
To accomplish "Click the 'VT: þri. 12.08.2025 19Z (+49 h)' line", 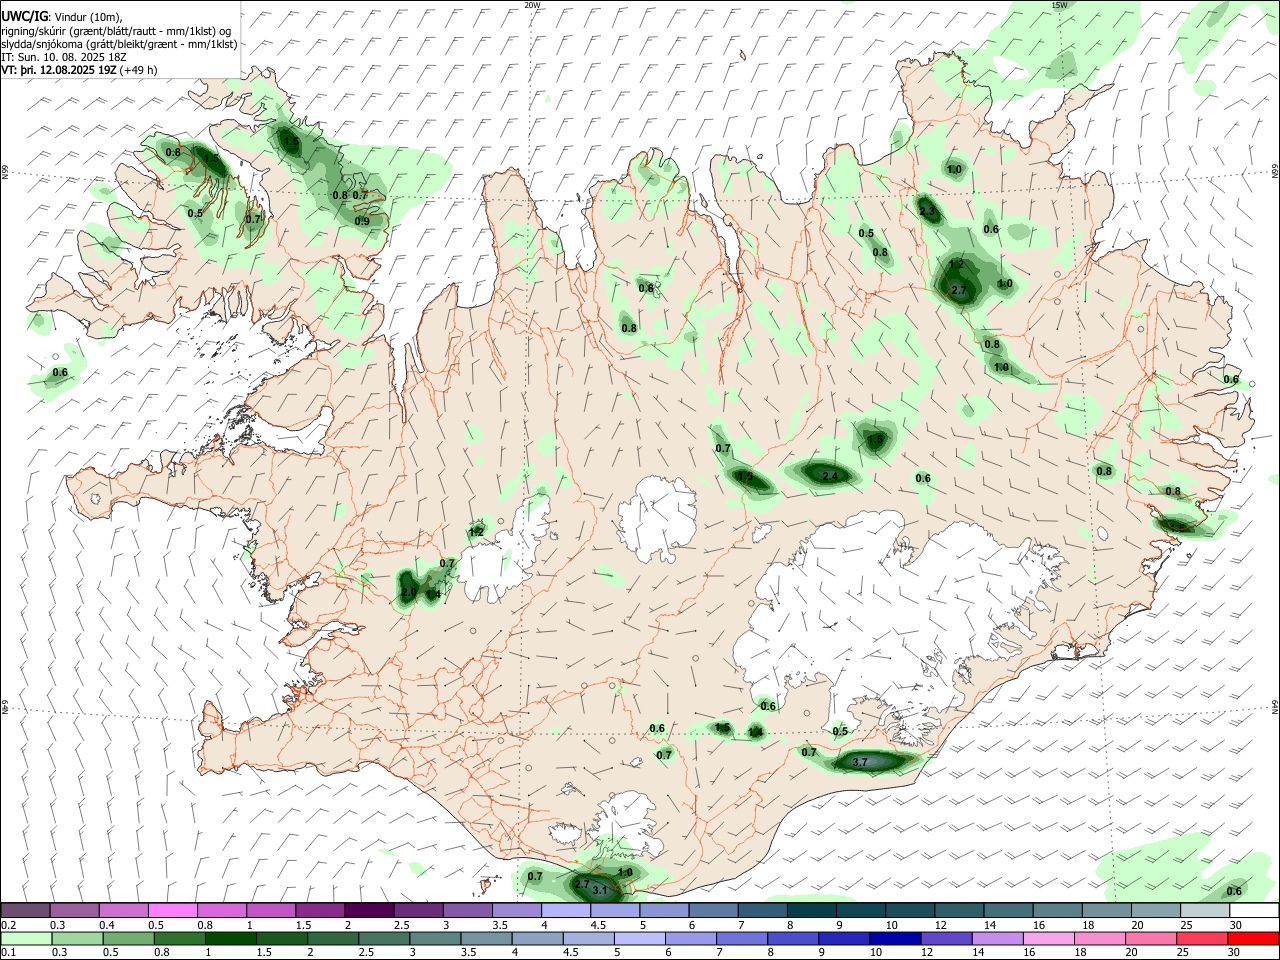I will [x=79, y=70].
